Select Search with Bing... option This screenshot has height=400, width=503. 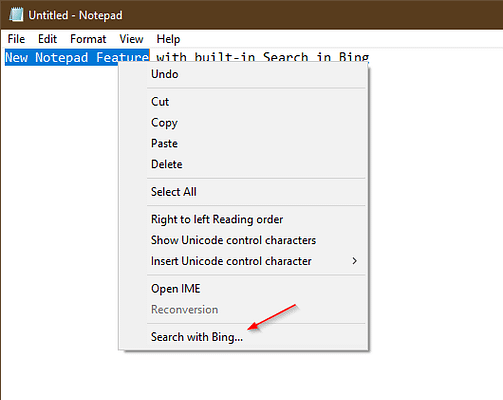coord(243,337)
